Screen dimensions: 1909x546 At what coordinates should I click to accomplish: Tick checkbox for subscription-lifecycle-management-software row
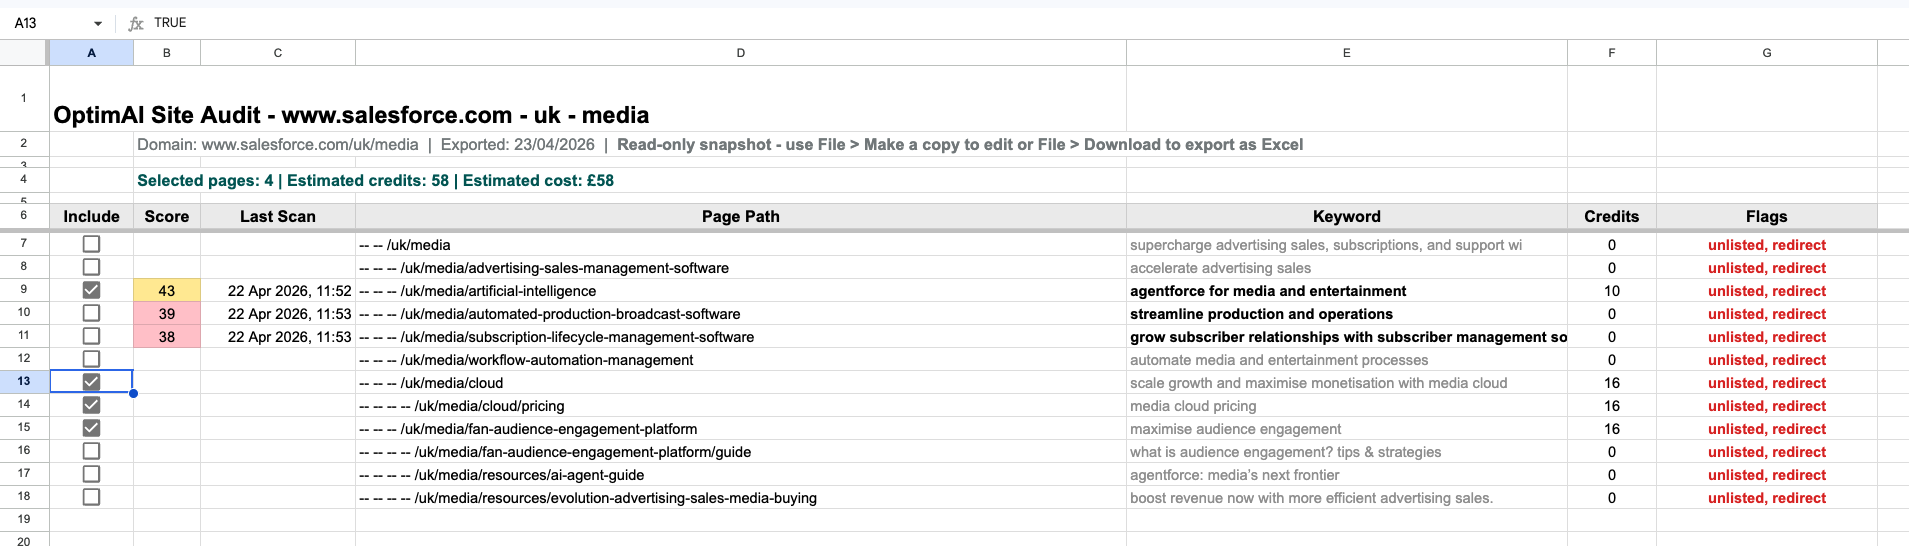point(91,336)
